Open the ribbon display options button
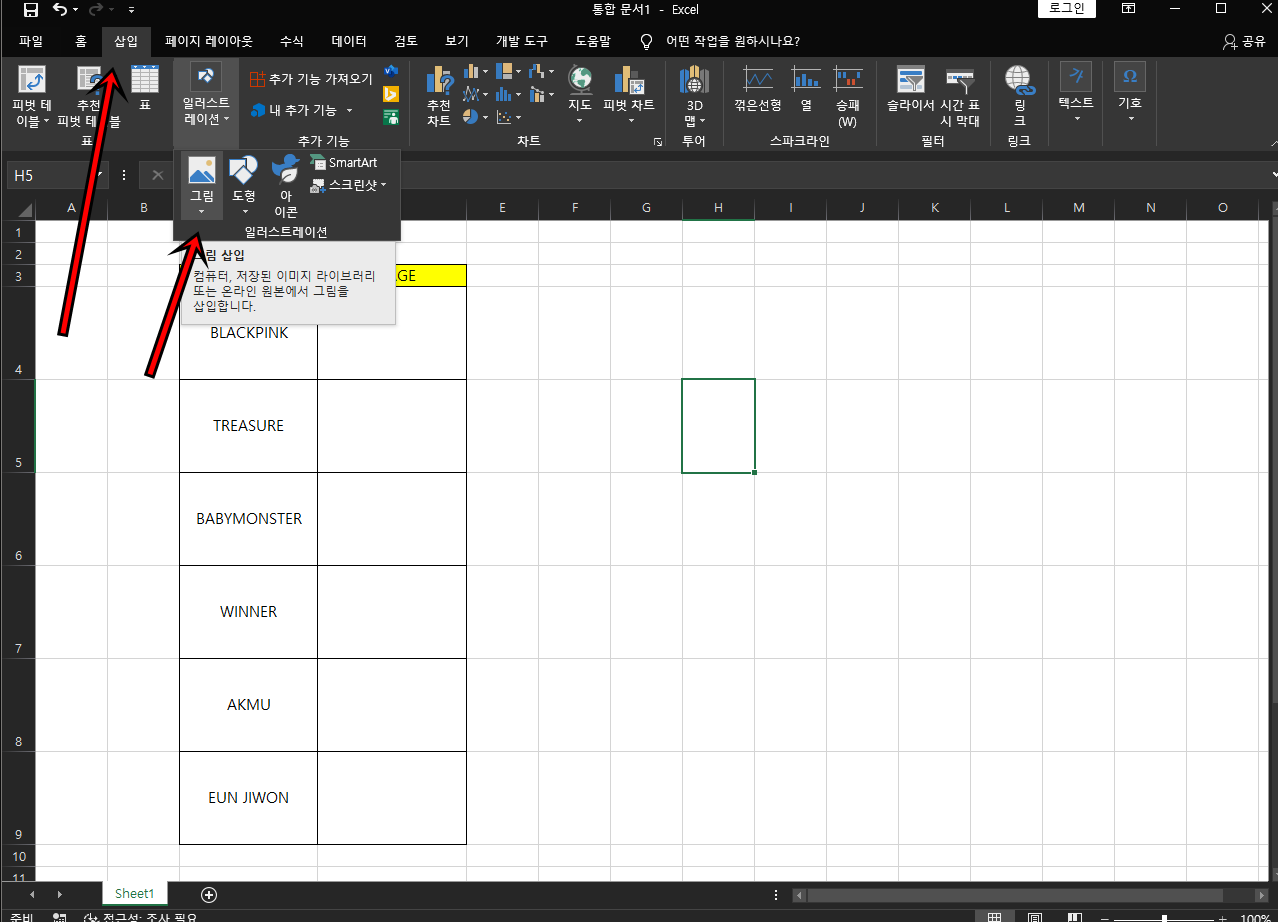The height and width of the screenshot is (922, 1278). pyautogui.click(x=1128, y=9)
